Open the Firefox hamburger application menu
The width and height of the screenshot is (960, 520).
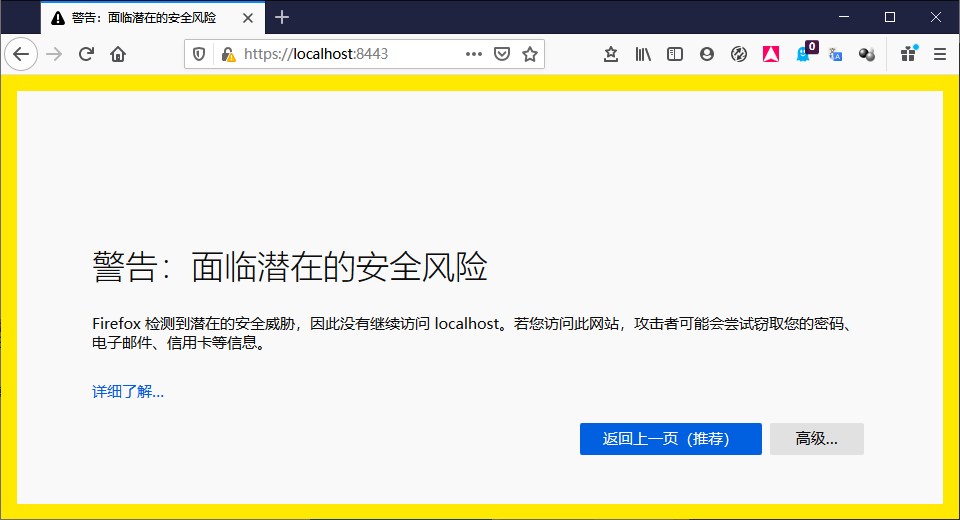940,55
